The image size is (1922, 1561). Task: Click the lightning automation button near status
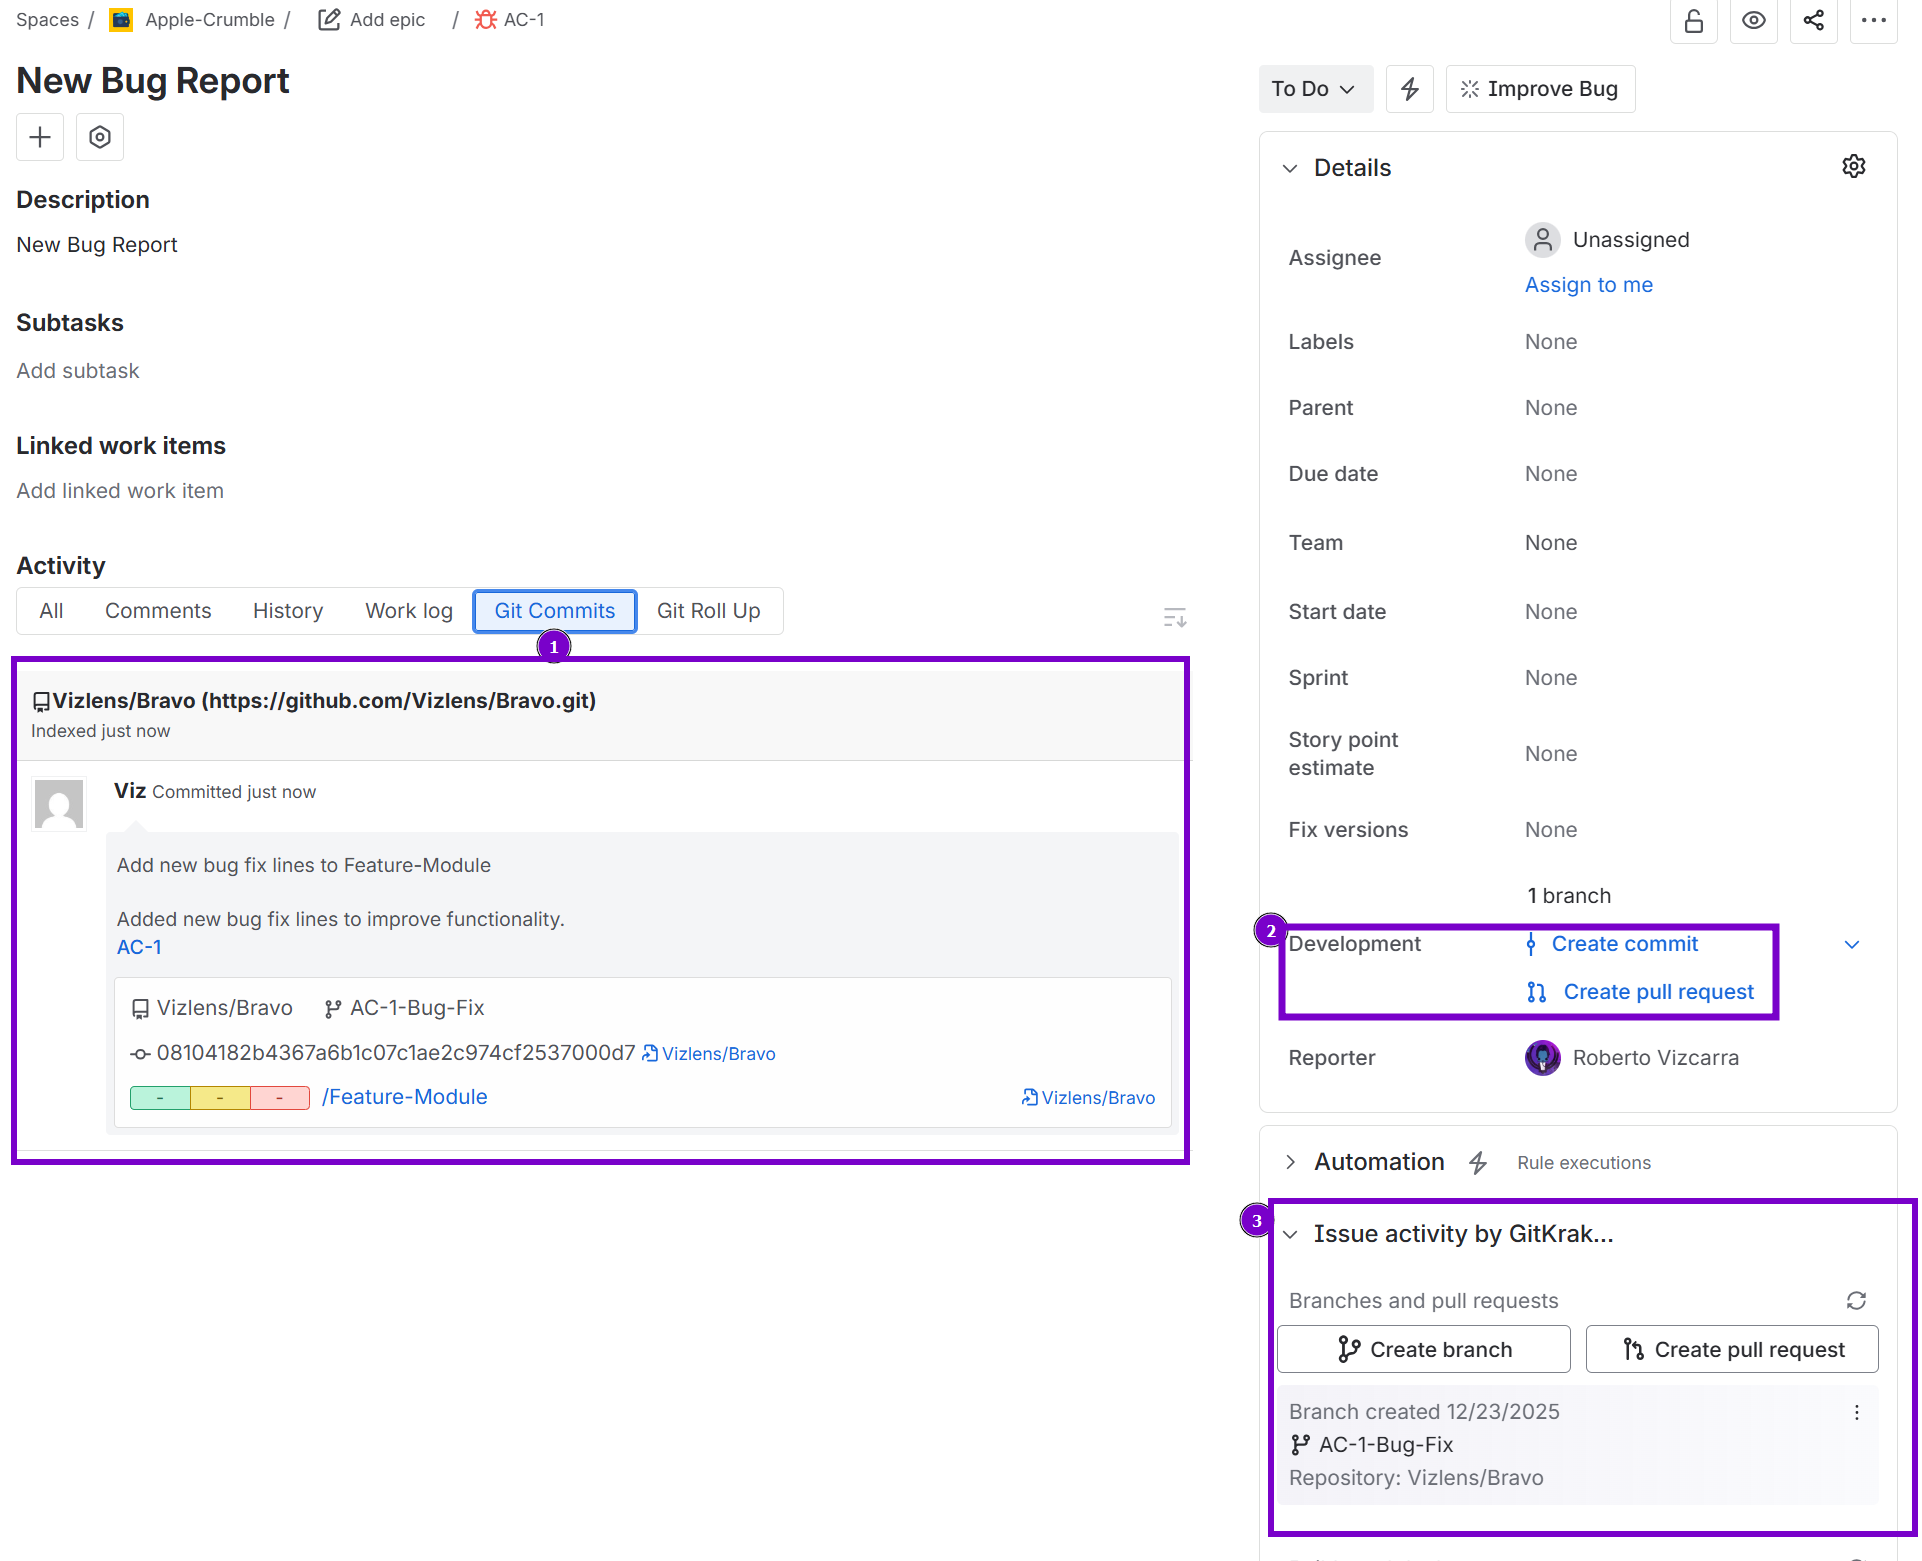pyautogui.click(x=1409, y=89)
